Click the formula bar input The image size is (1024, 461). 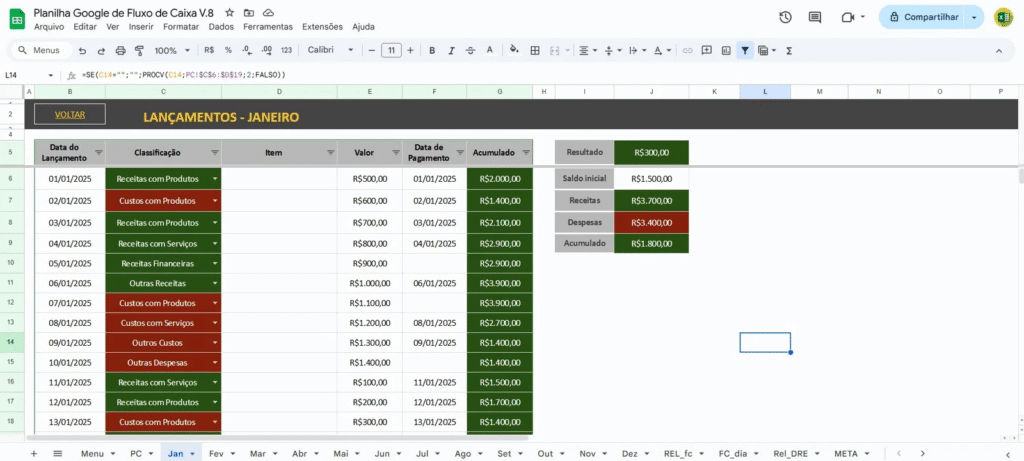click(500, 75)
